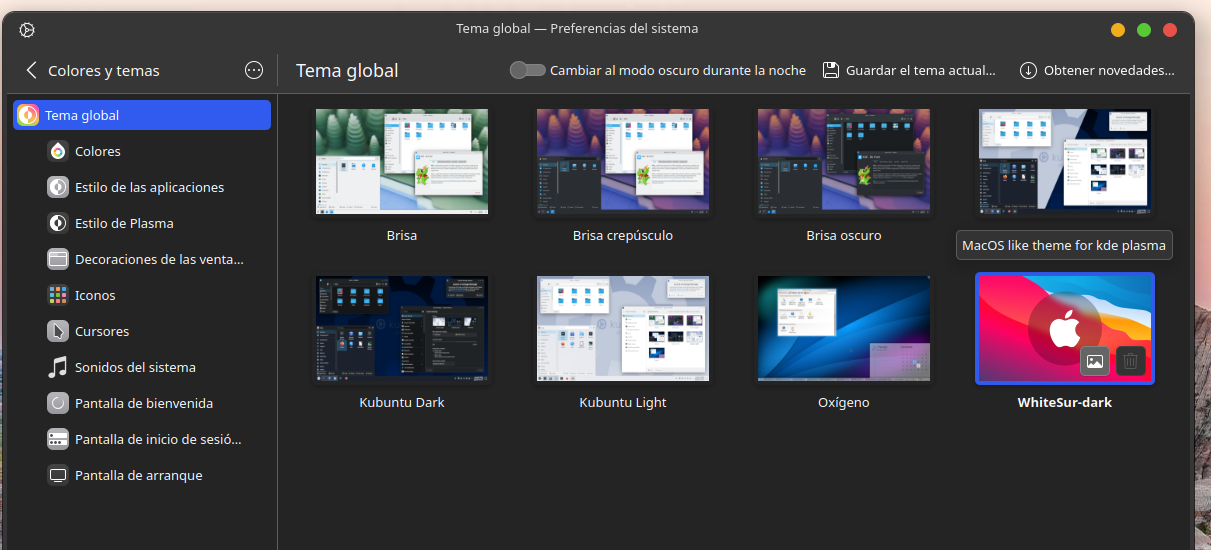The height and width of the screenshot is (550, 1211).
Task: Go back using the arrow beside Colores y temas
Action: (x=31, y=70)
